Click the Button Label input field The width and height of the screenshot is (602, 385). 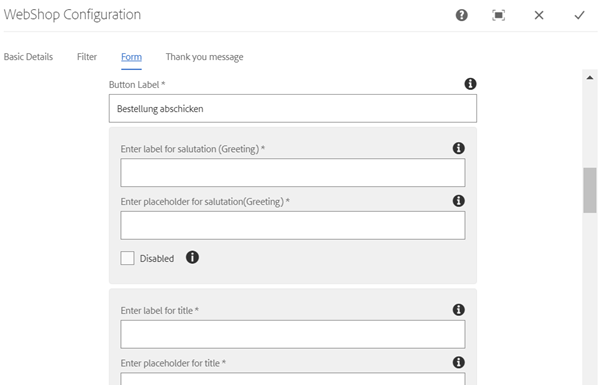tap(293, 109)
